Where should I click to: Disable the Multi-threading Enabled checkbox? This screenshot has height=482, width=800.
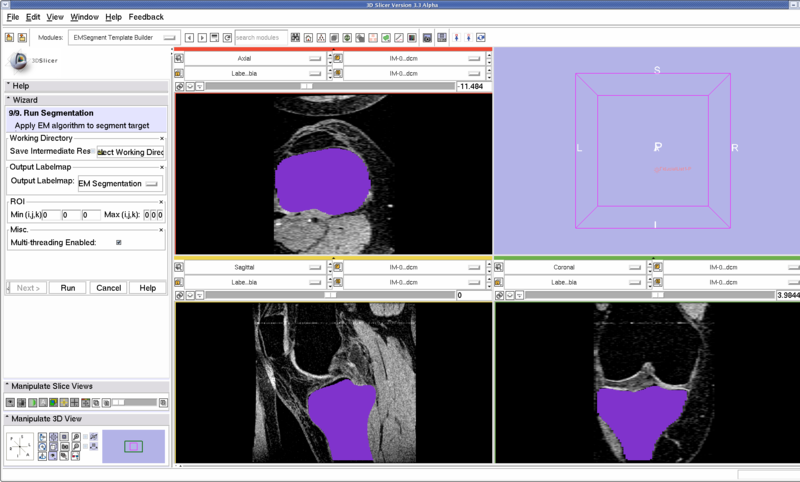pos(119,242)
